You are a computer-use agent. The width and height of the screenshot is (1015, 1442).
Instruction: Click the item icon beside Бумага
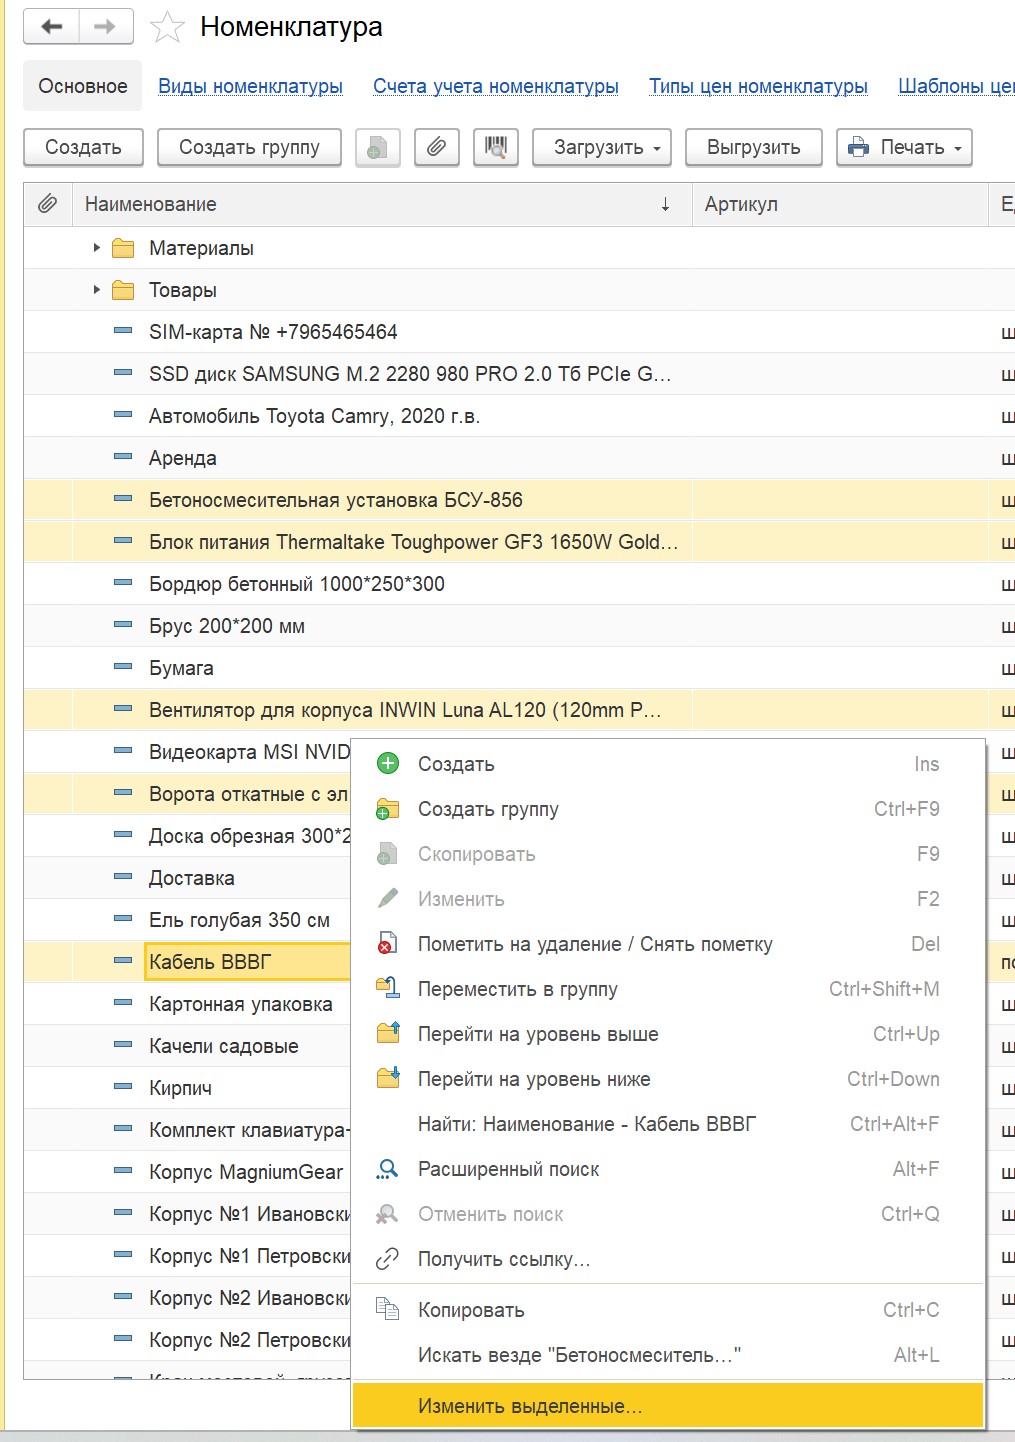click(x=123, y=667)
